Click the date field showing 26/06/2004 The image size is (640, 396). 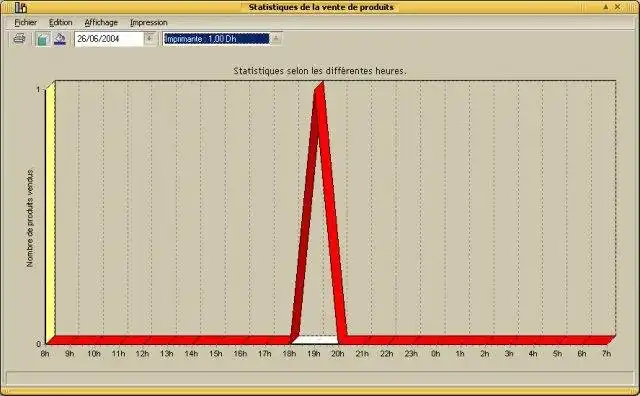tap(109, 39)
